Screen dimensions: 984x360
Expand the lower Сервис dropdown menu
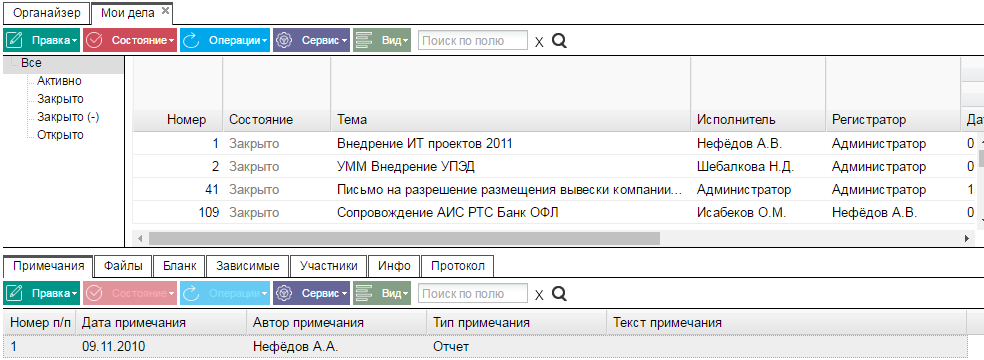(345, 294)
